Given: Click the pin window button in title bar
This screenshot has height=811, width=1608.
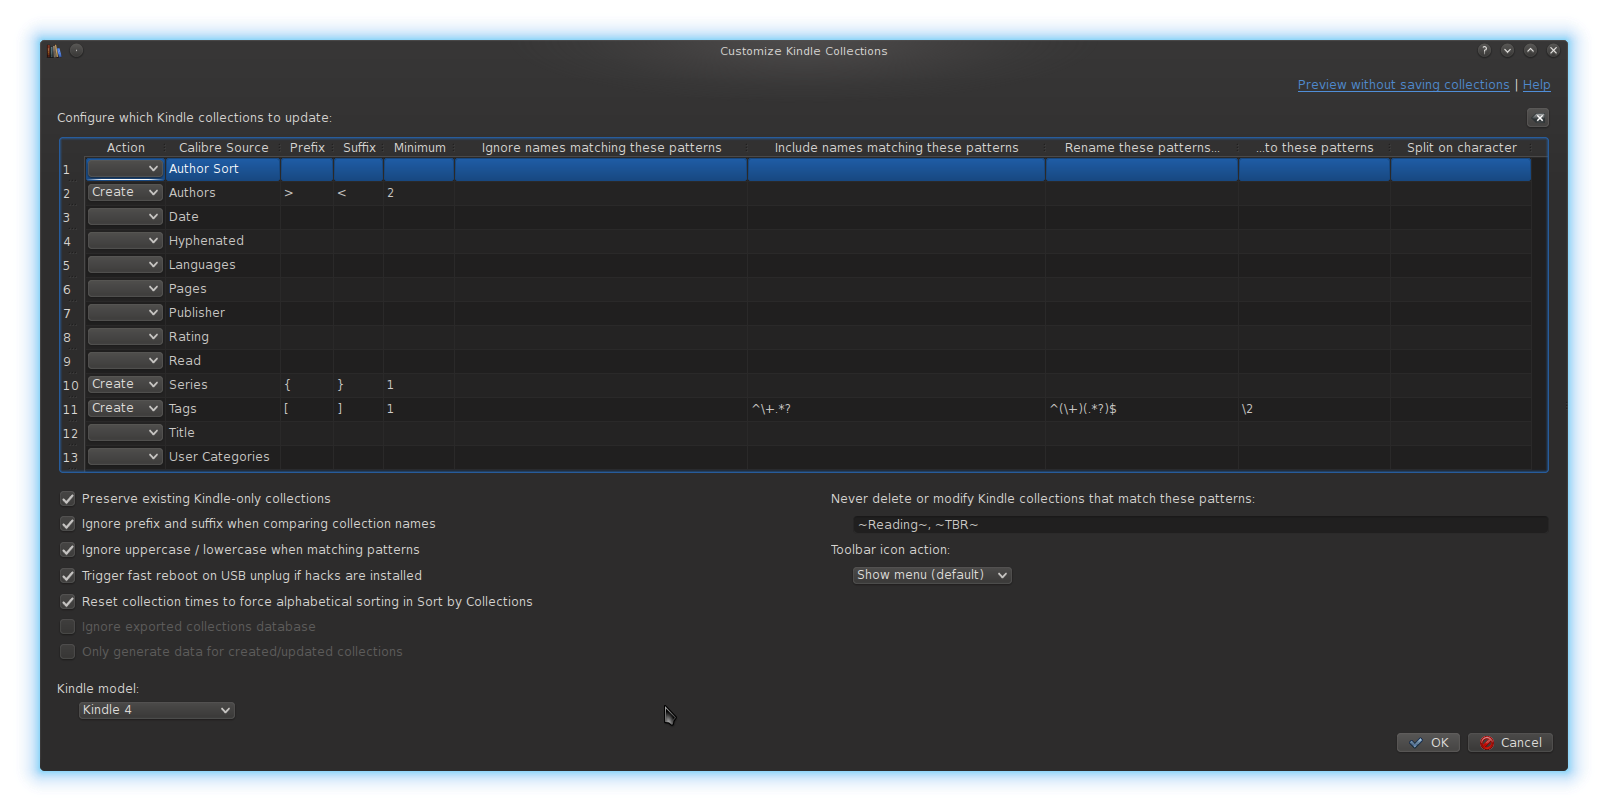Looking at the screenshot, I should [x=77, y=50].
